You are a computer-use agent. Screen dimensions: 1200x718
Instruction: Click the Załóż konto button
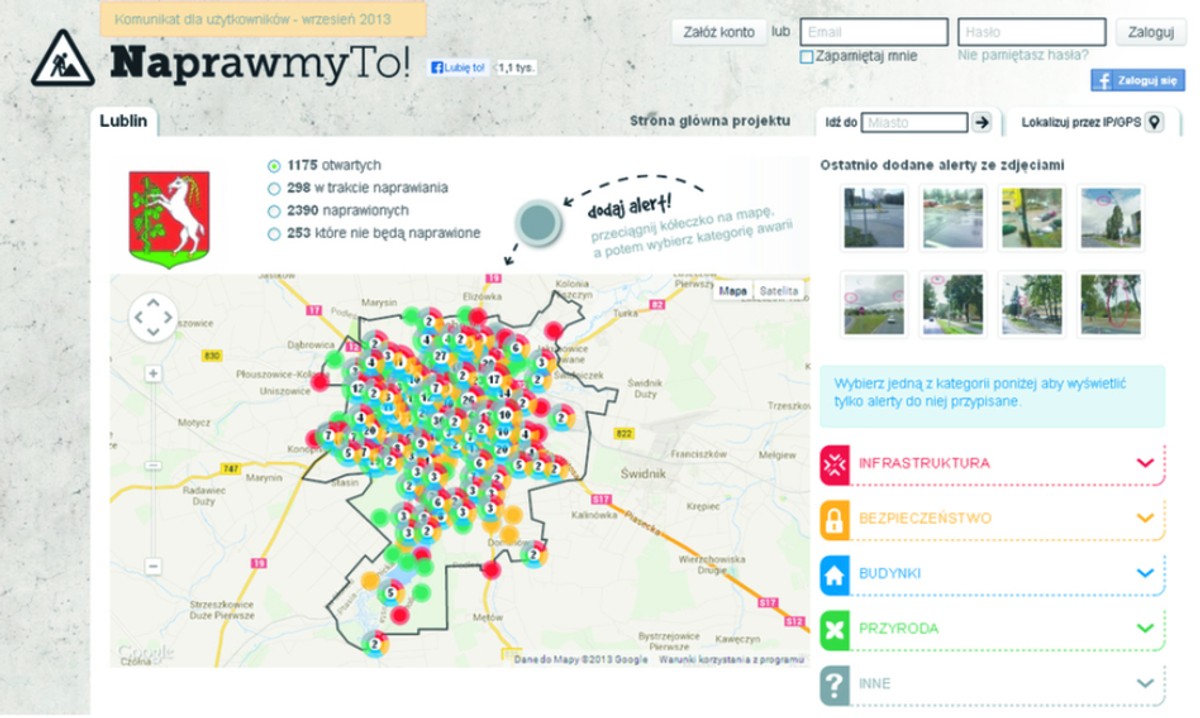click(x=719, y=32)
